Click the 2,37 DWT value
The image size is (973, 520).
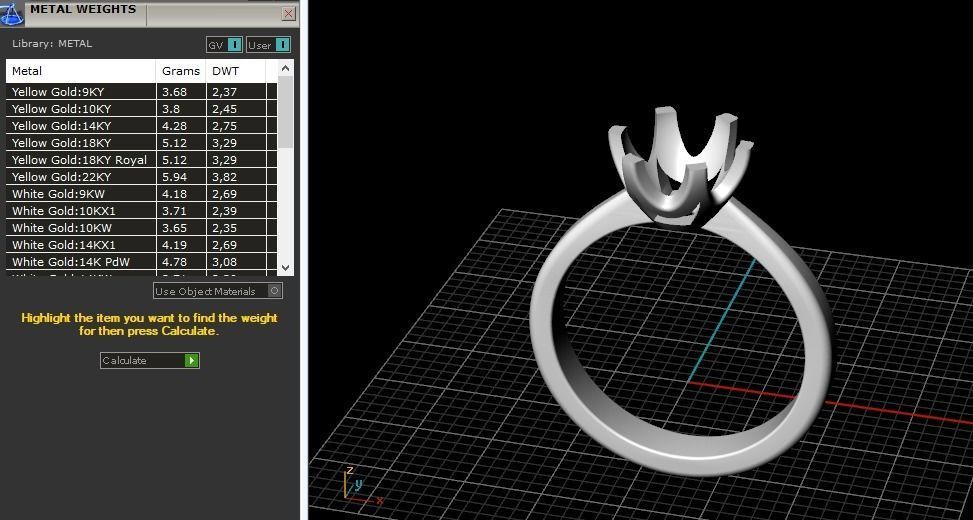[x=225, y=92]
